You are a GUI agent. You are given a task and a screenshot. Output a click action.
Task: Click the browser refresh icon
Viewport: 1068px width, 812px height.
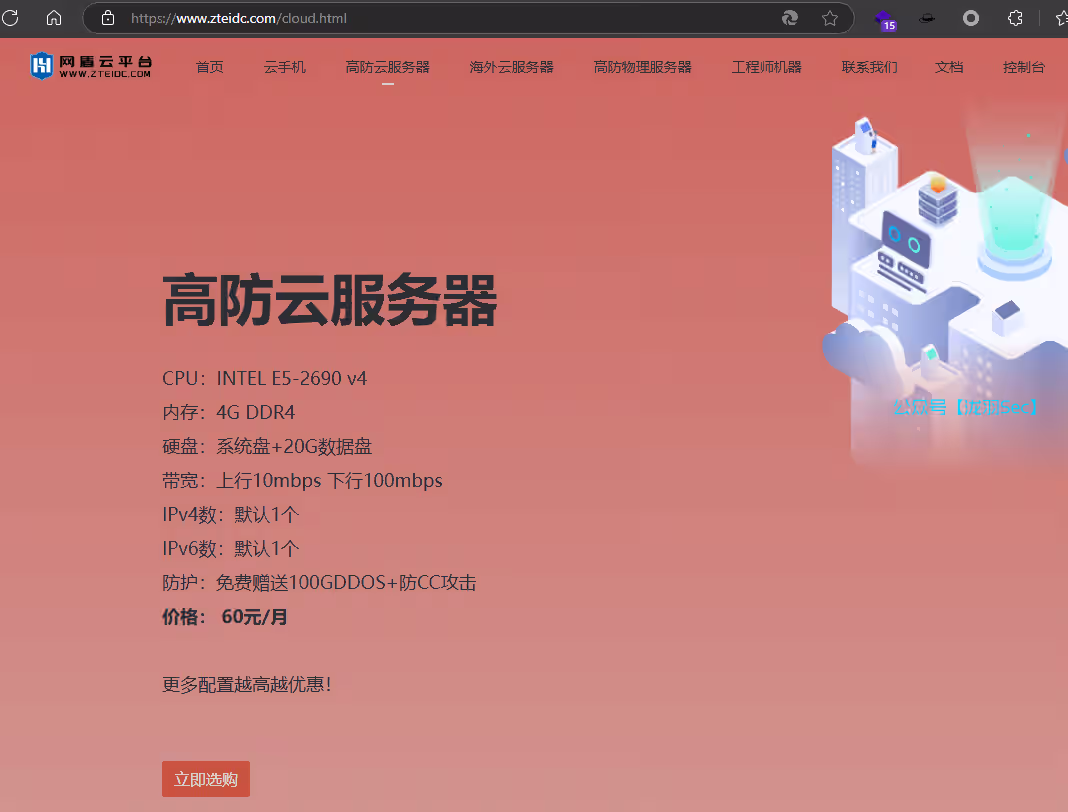(11, 18)
